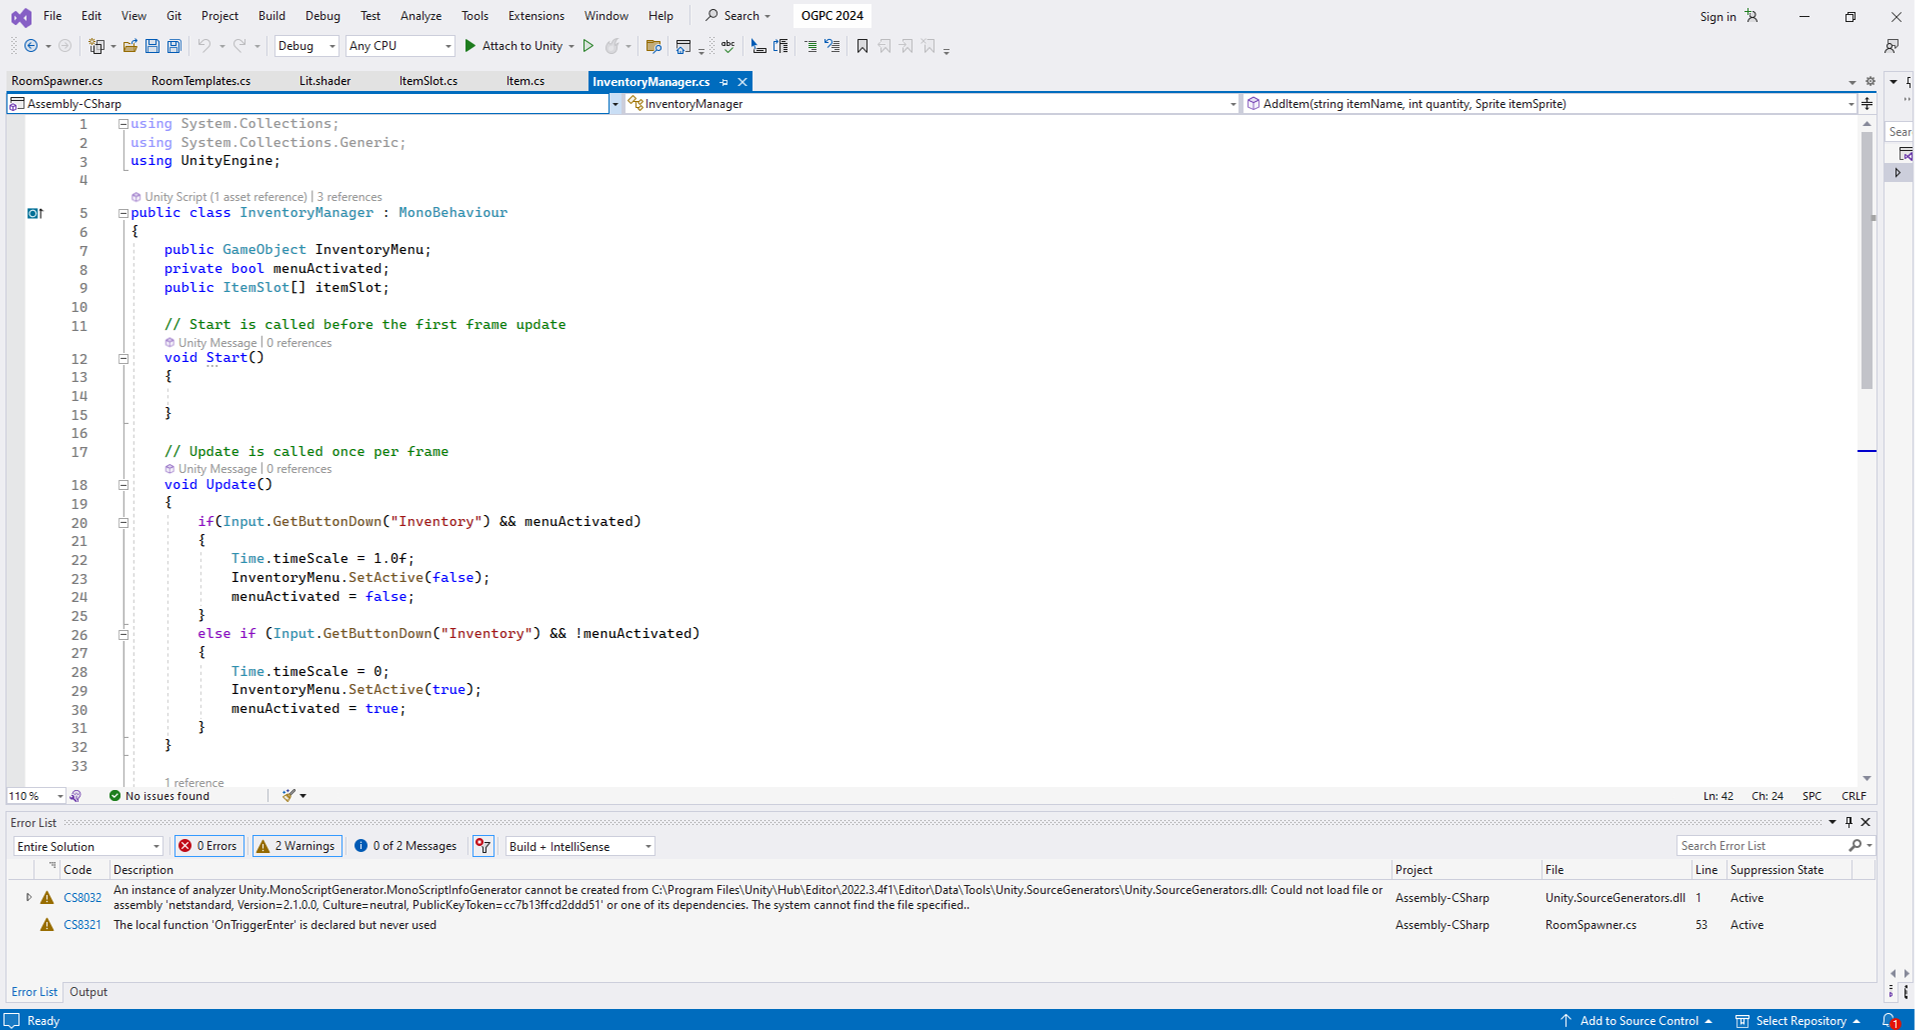Click the Find in Files icon
This screenshot has height=1030, width=1915.
click(x=654, y=46)
